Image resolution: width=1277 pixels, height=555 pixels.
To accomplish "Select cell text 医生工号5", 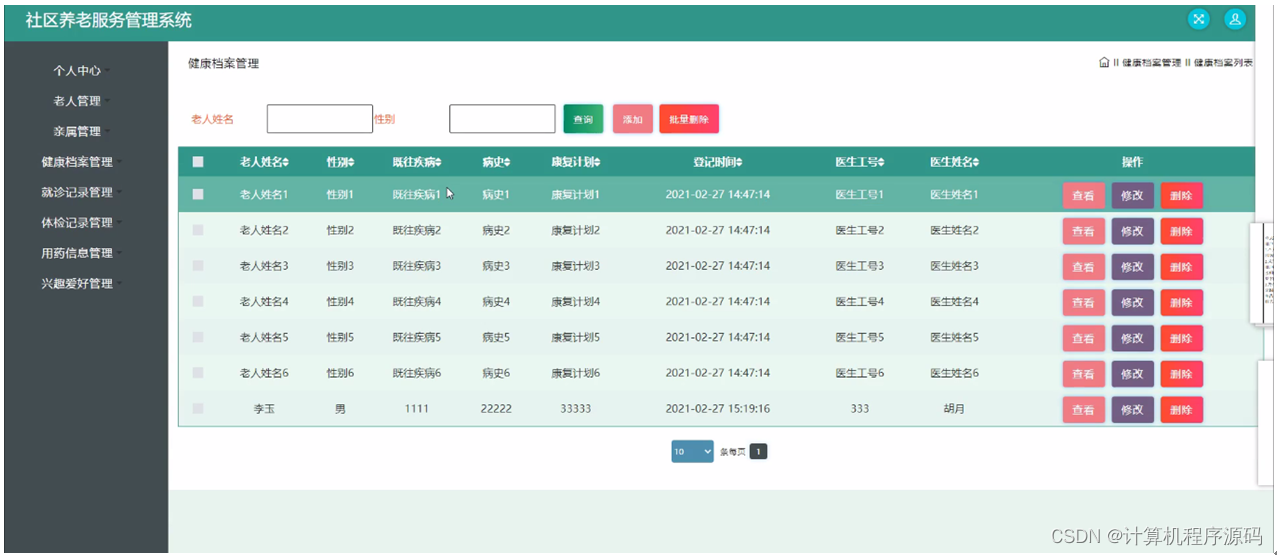I will (x=859, y=337).
